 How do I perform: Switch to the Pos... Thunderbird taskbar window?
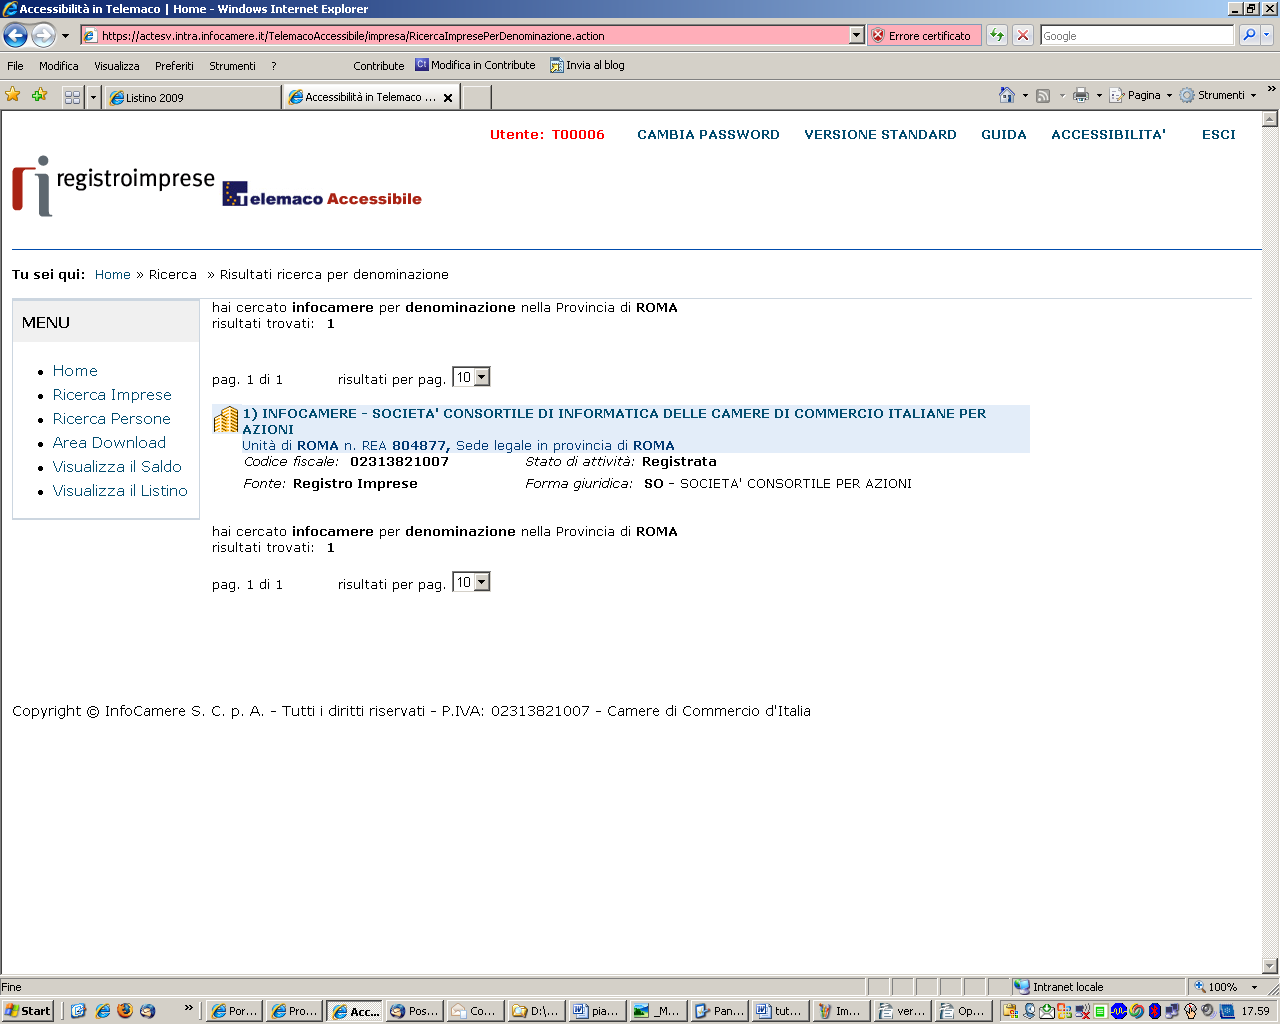point(414,1011)
